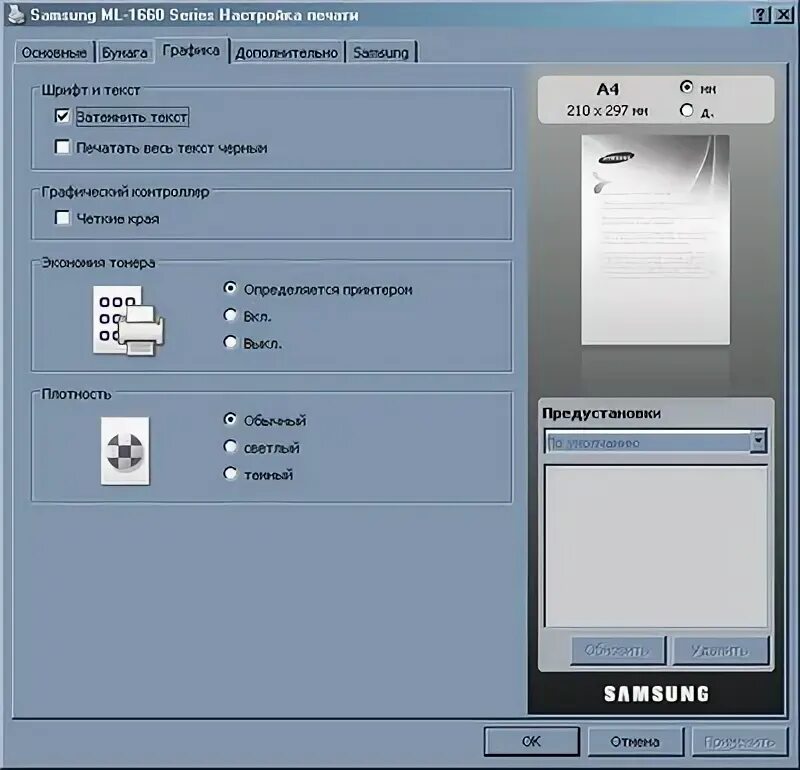This screenshot has height=770, width=800.
Task: Select inches unit radio button
Action: (x=687, y=110)
